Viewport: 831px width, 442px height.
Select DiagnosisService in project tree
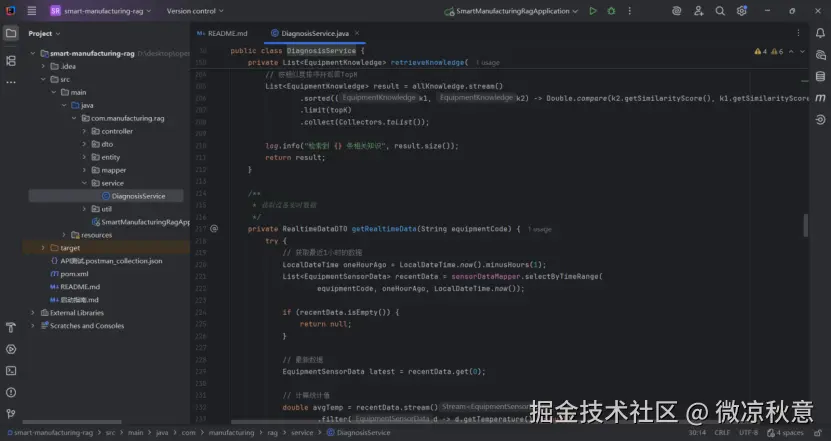tap(138, 196)
